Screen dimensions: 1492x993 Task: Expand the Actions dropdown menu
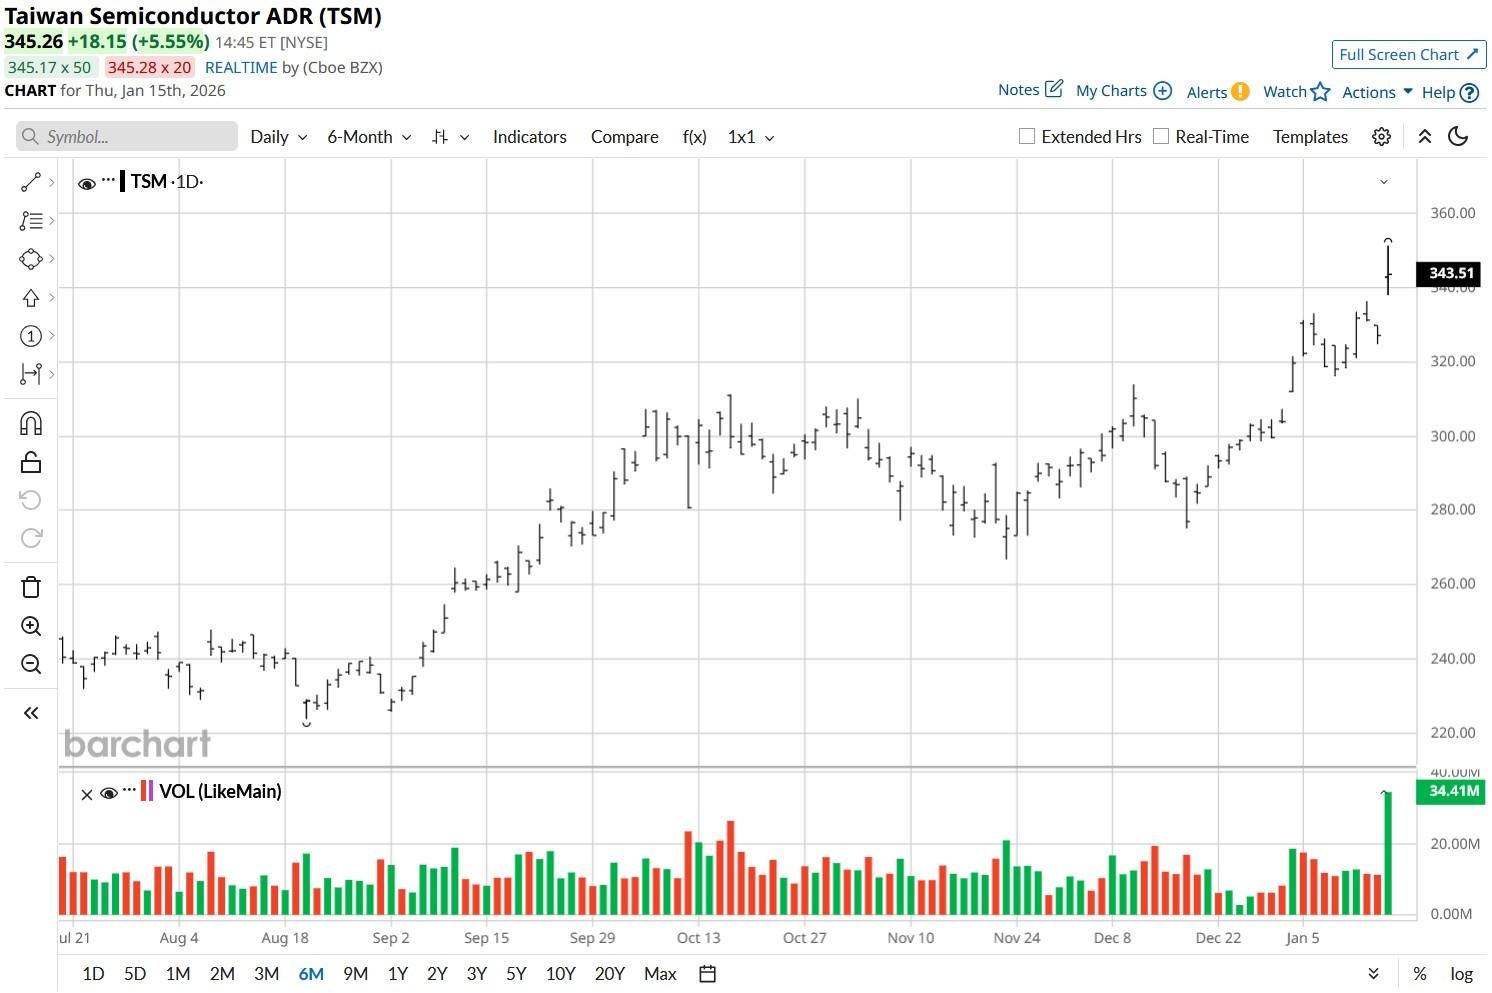coord(1377,92)
